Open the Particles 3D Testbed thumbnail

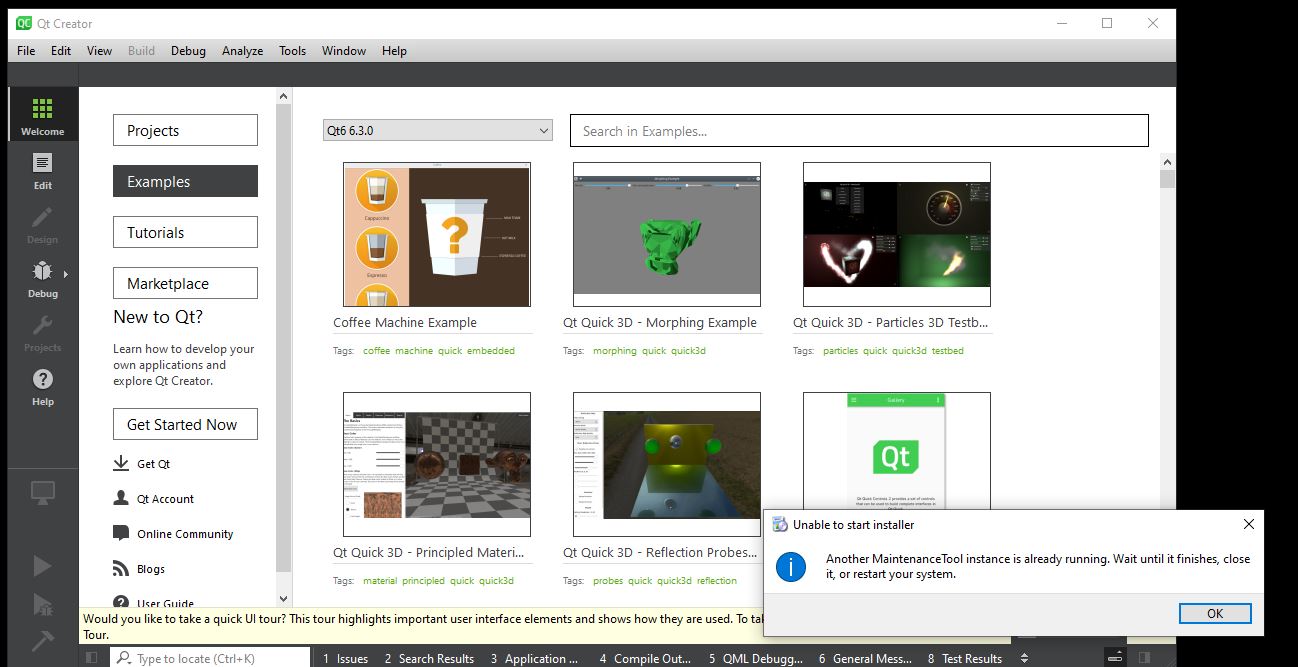click(x=896, y=235)
